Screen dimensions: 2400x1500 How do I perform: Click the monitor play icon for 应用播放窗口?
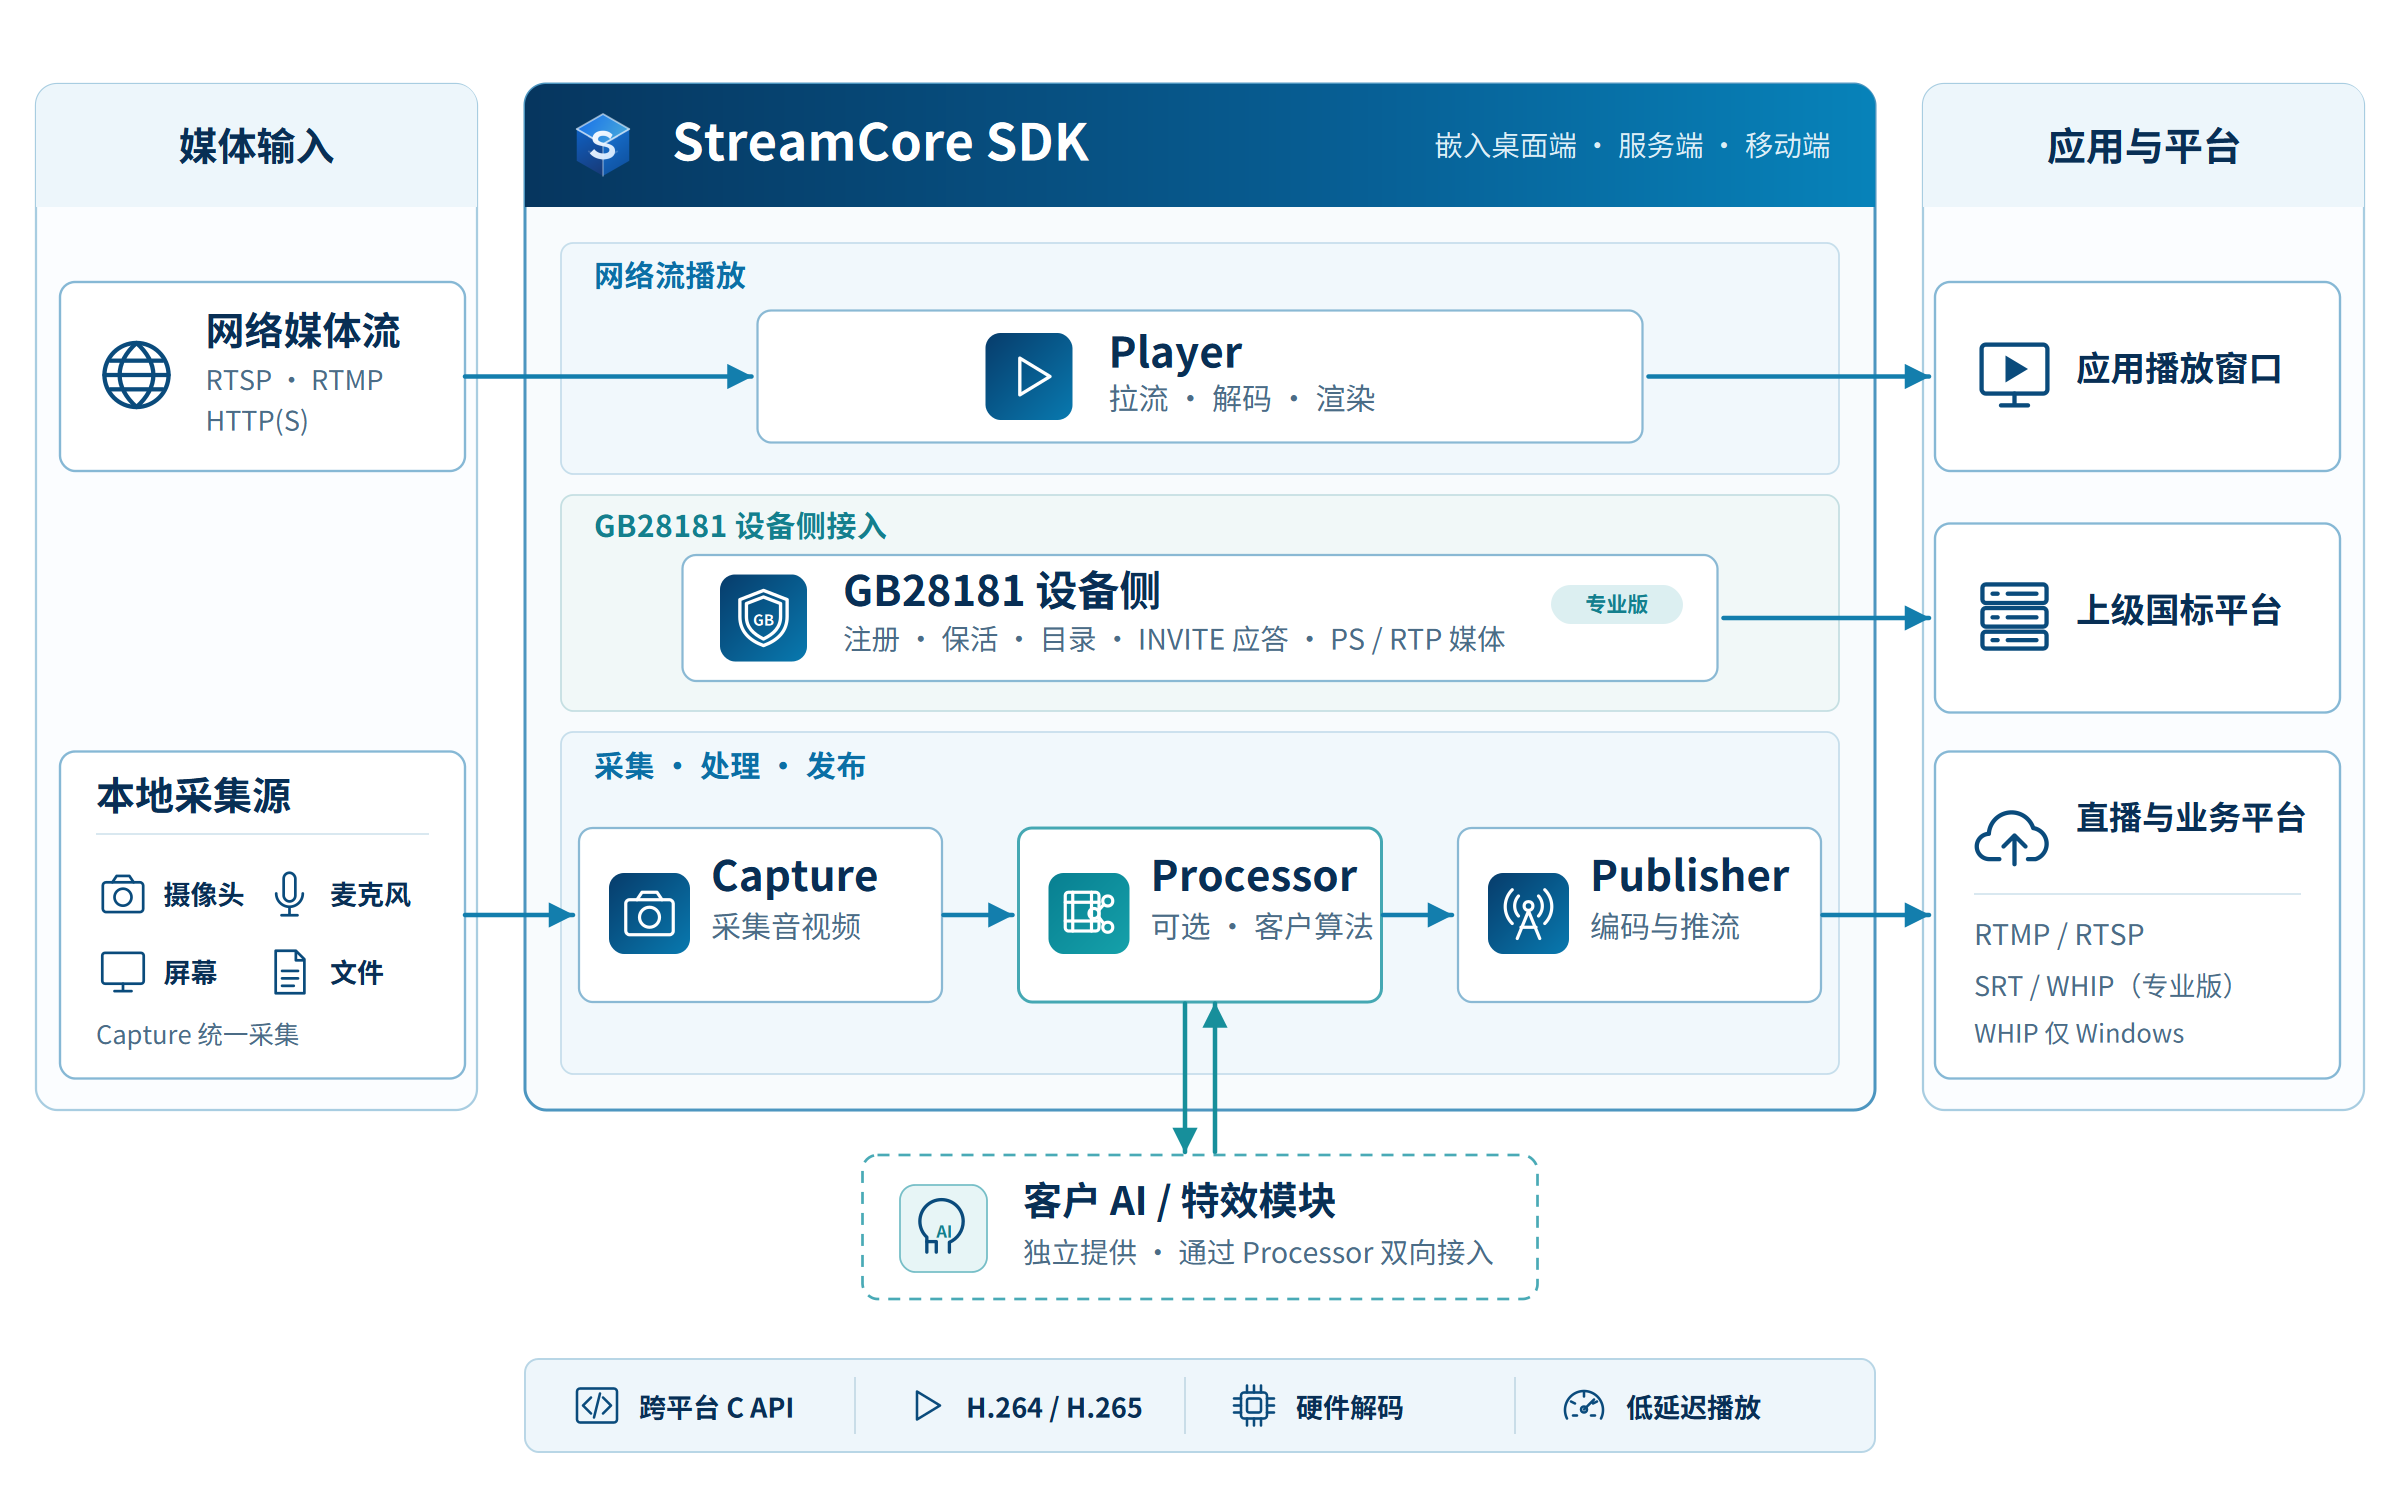tap(2014, 374)
